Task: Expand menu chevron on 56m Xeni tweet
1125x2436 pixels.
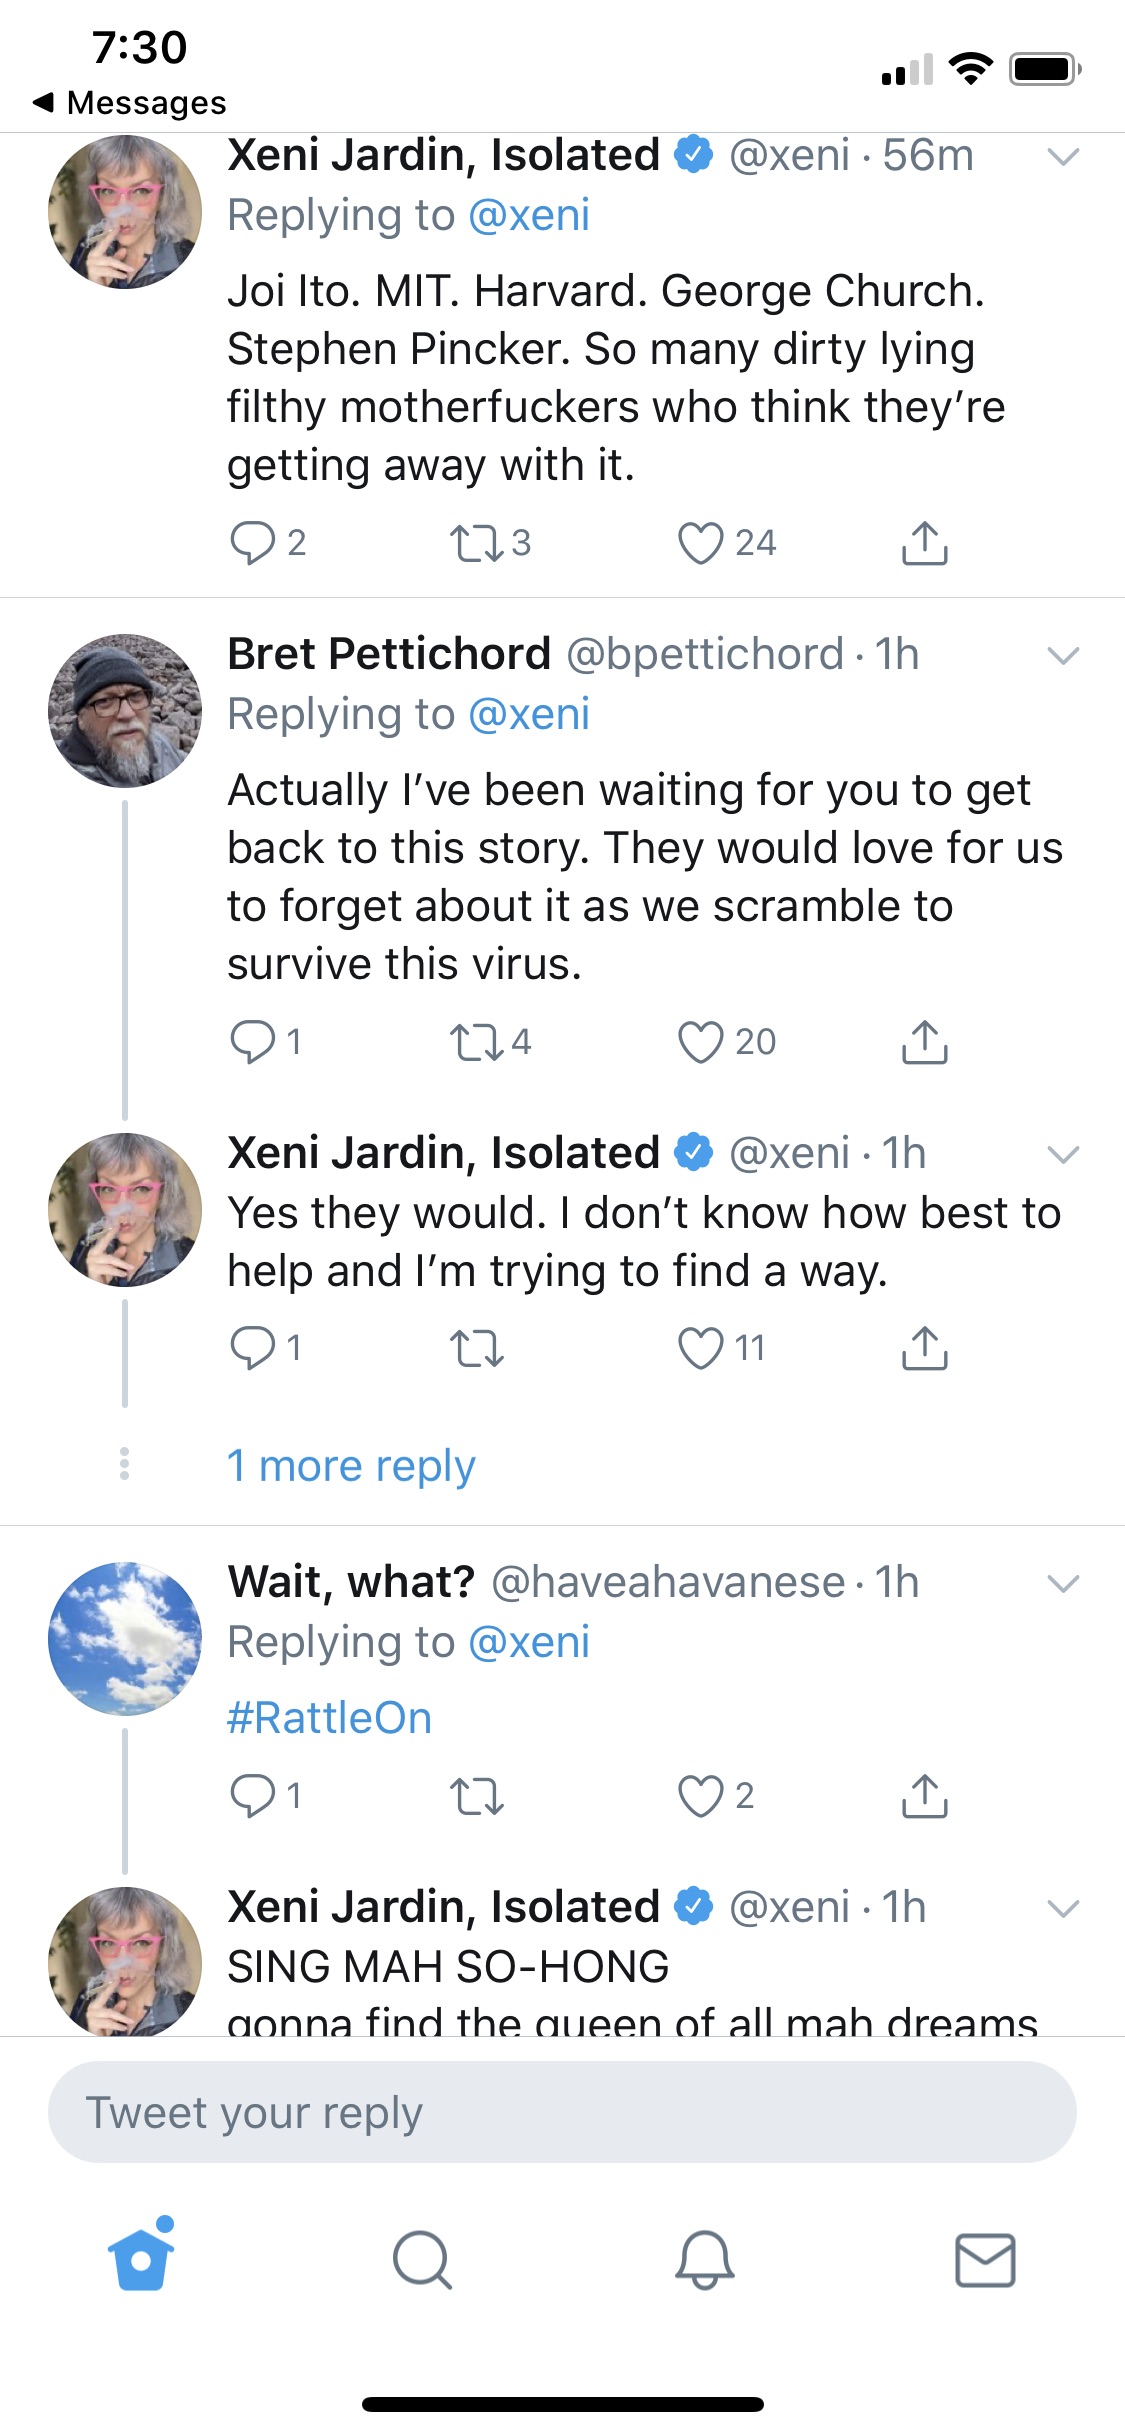Action: coord(1062,157)
